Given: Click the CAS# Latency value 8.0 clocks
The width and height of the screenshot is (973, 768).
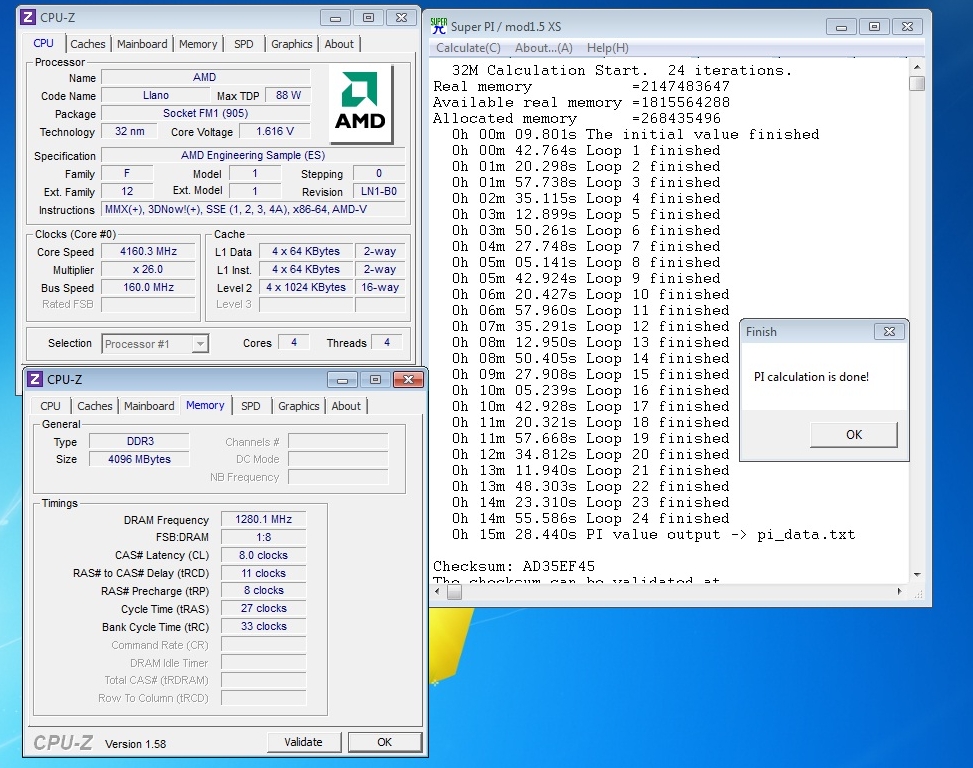Looking at the screenshot, I should 264,555.
